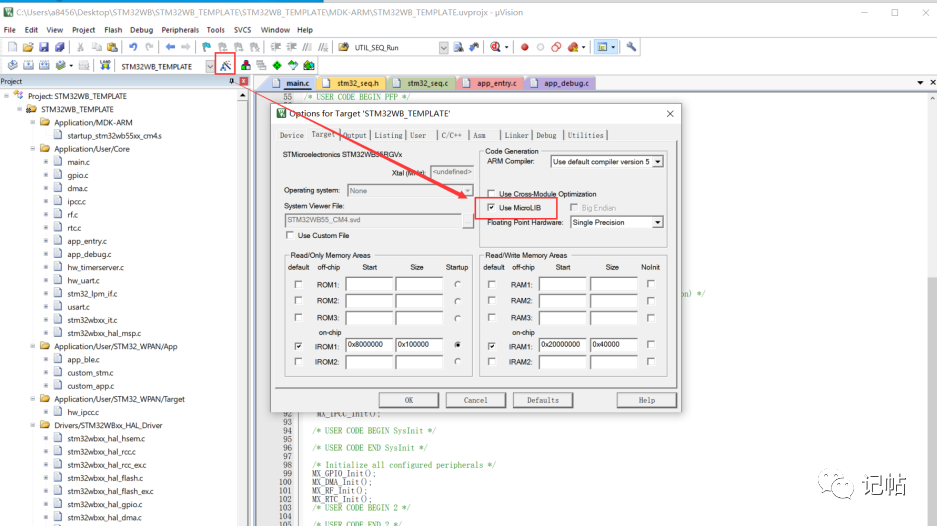Click the Find in Files icon left of UTIL_SEQ_Run
This screenshot has width=937, height=526.
tap(344, 47)
